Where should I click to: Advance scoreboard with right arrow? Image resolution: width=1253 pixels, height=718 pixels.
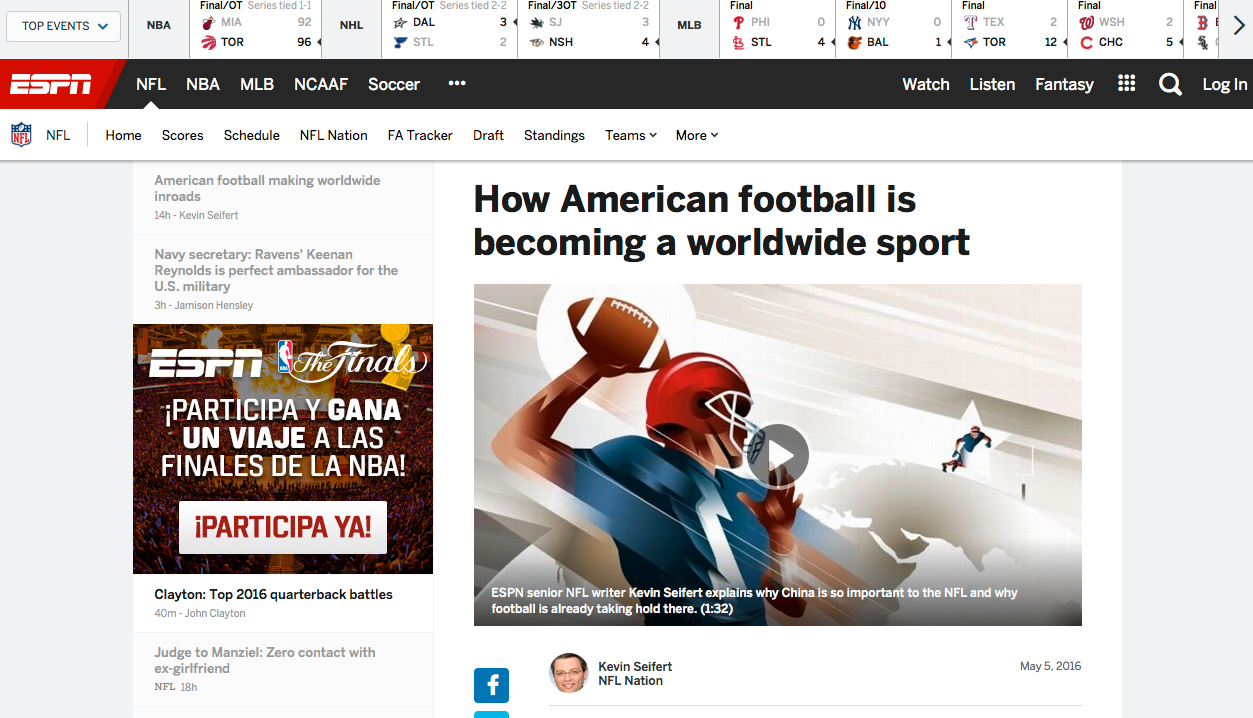(x=1239, y=27)
